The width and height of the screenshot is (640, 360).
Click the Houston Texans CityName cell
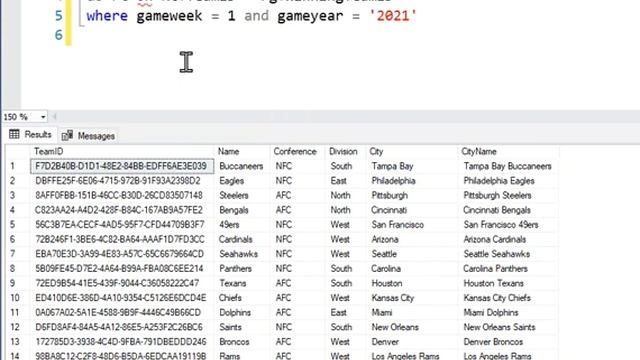(x=509, y=283)
